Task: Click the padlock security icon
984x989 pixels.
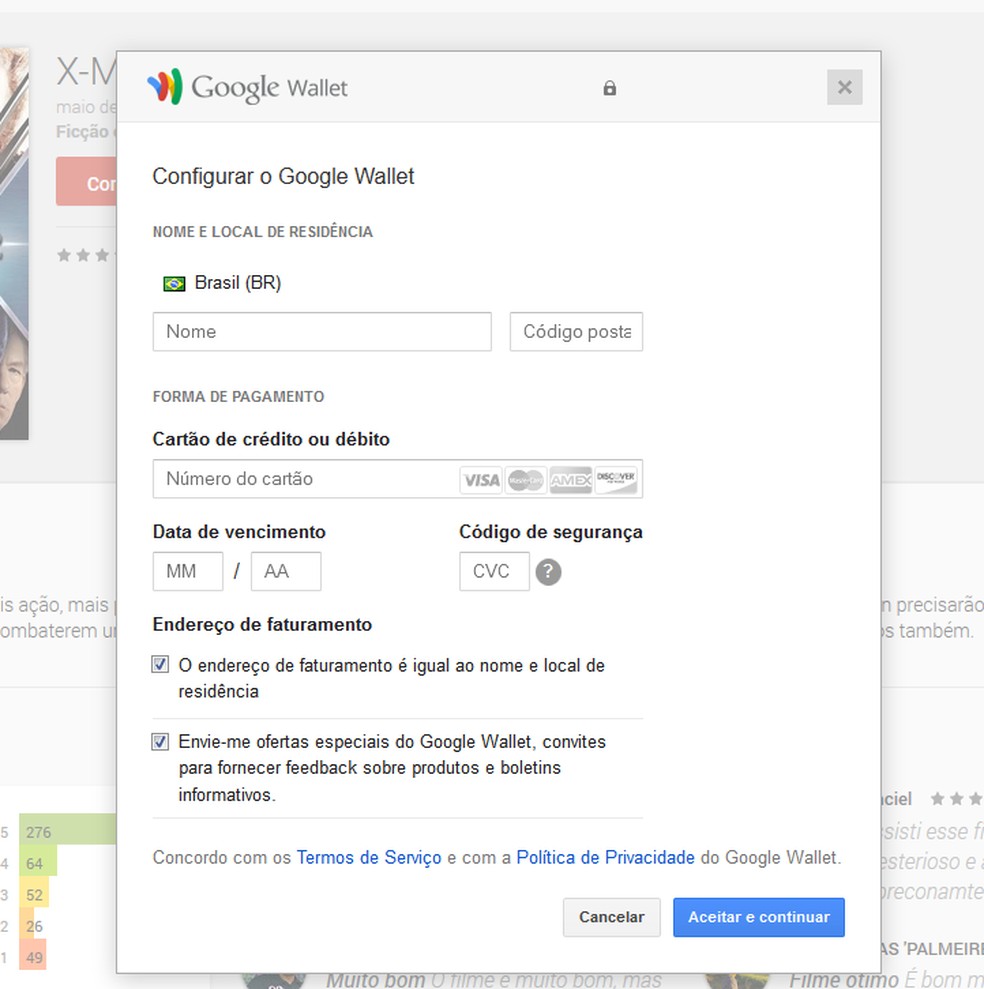Action: [609, 88]
